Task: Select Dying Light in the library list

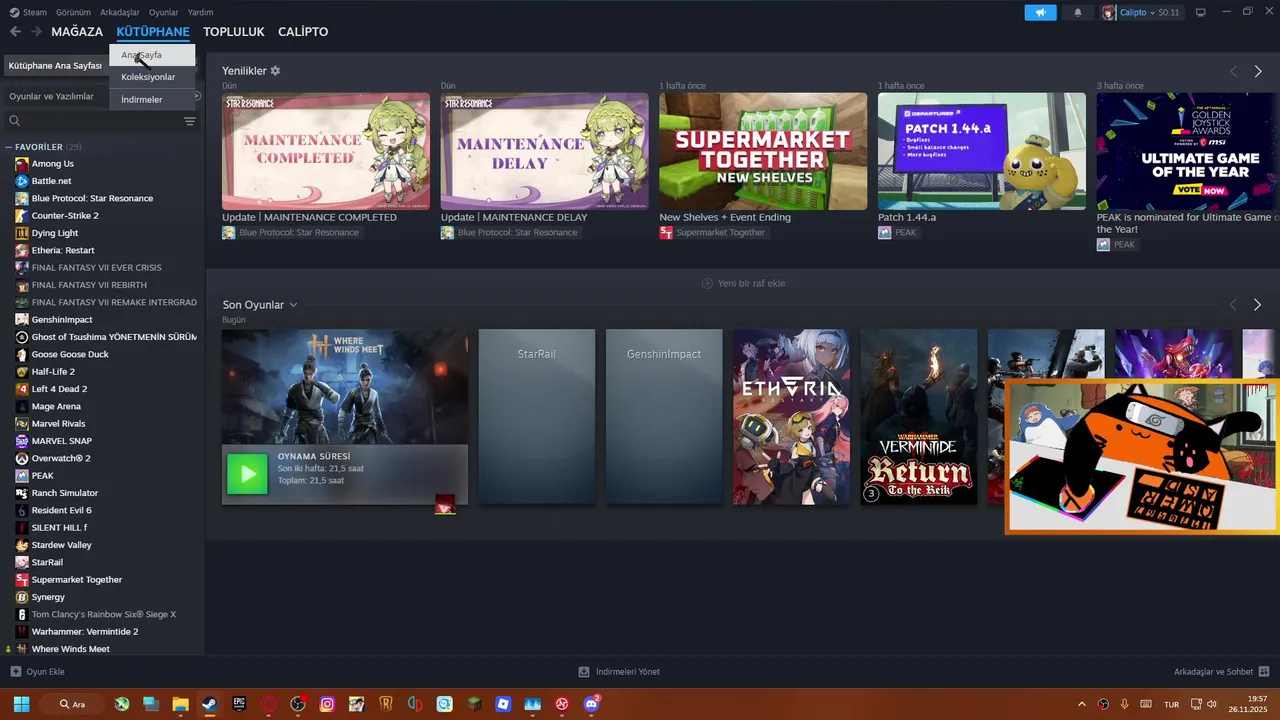Action: point(55,233)
